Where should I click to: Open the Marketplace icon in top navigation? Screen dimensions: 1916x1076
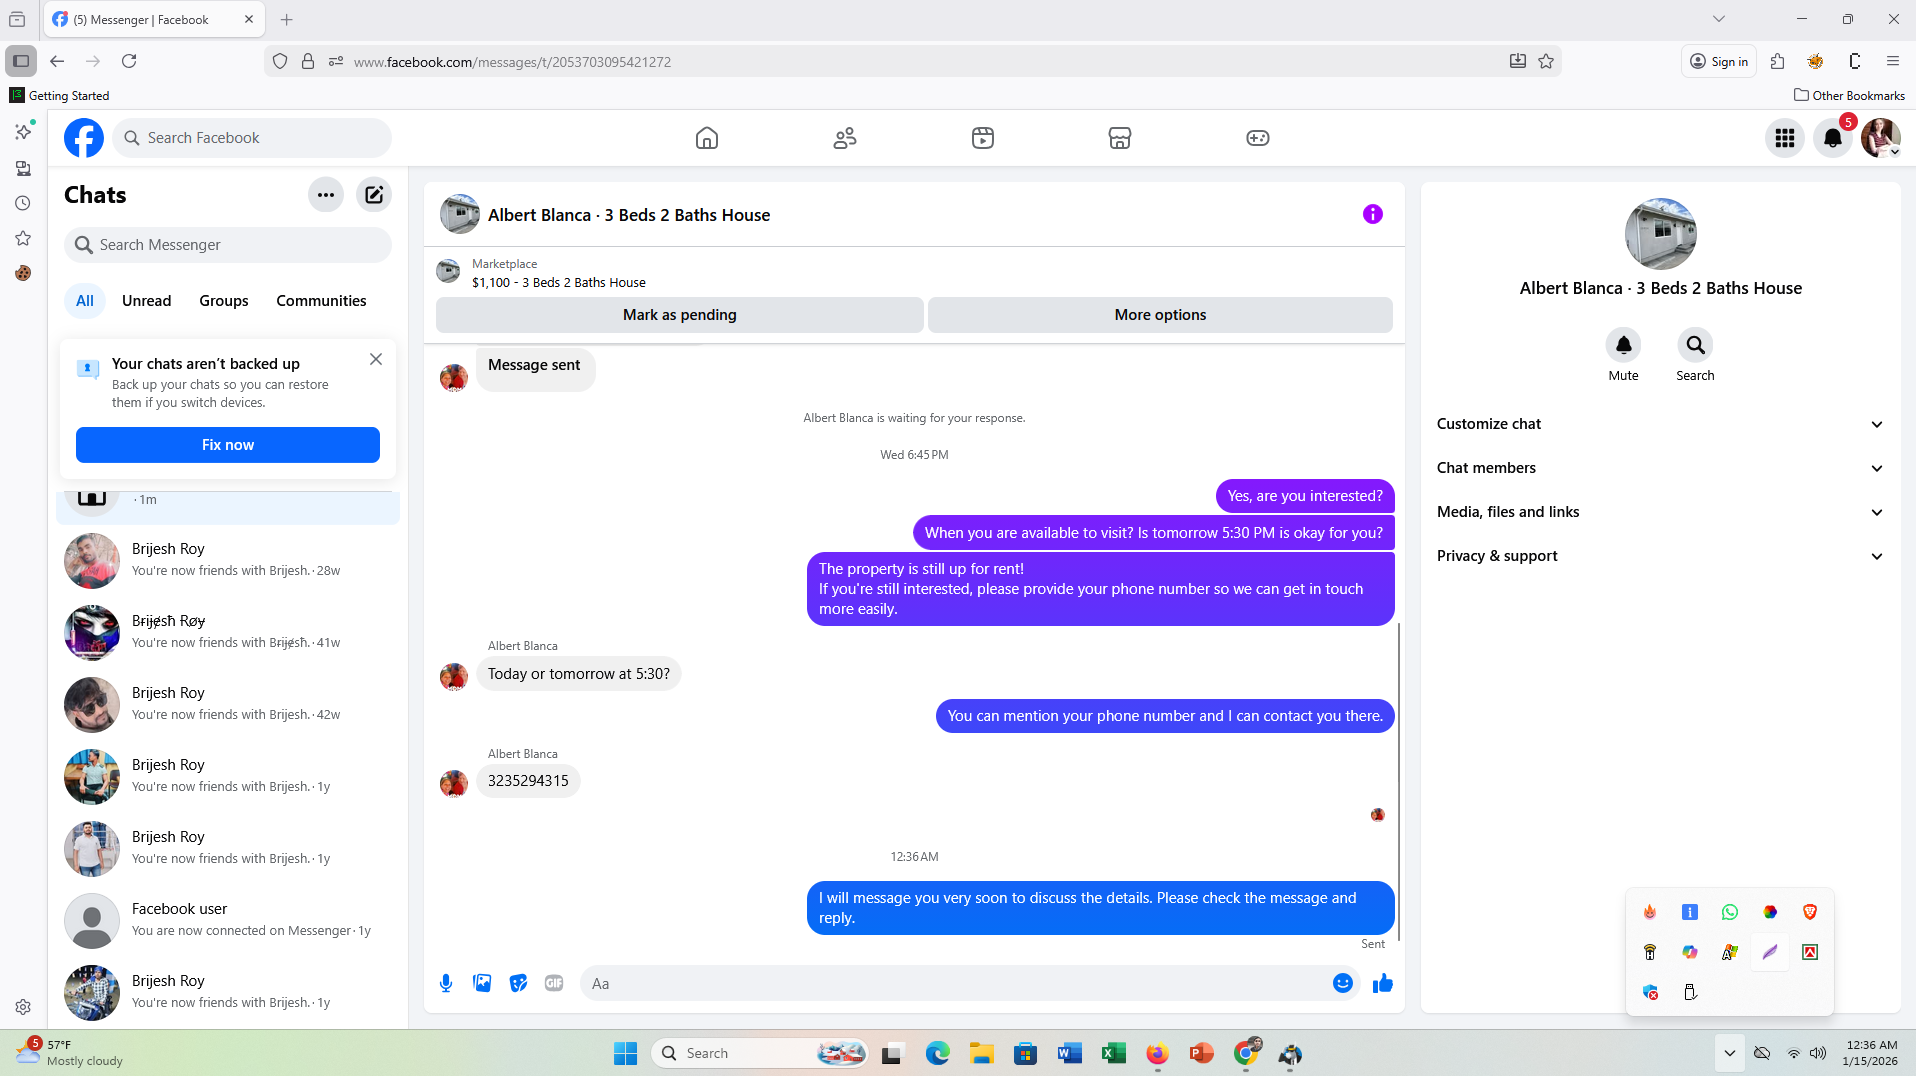click(1120, 138)
